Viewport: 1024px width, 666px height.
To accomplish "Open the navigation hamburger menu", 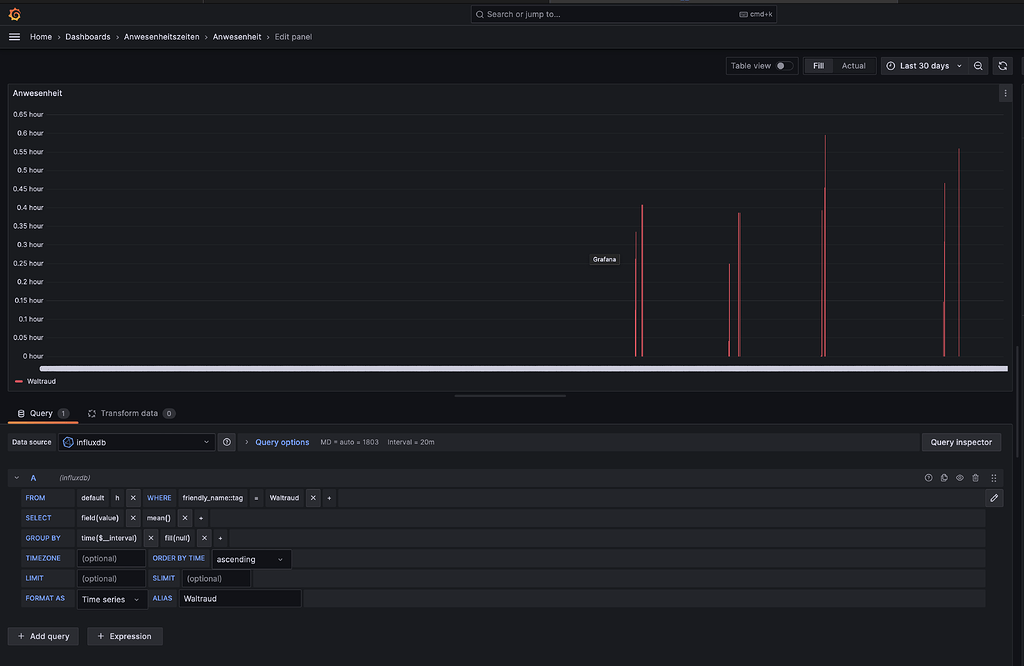I will 14,36.
